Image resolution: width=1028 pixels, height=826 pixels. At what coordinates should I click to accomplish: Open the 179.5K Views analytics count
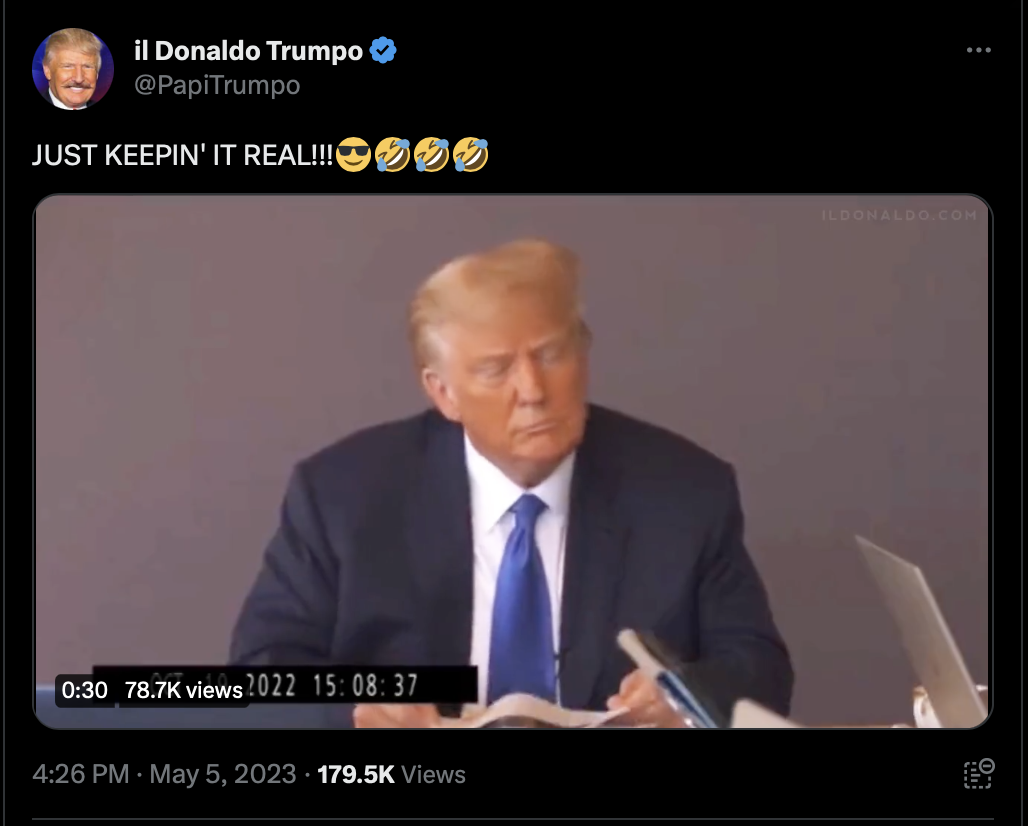pyautogui.click(x=391, y=774)
